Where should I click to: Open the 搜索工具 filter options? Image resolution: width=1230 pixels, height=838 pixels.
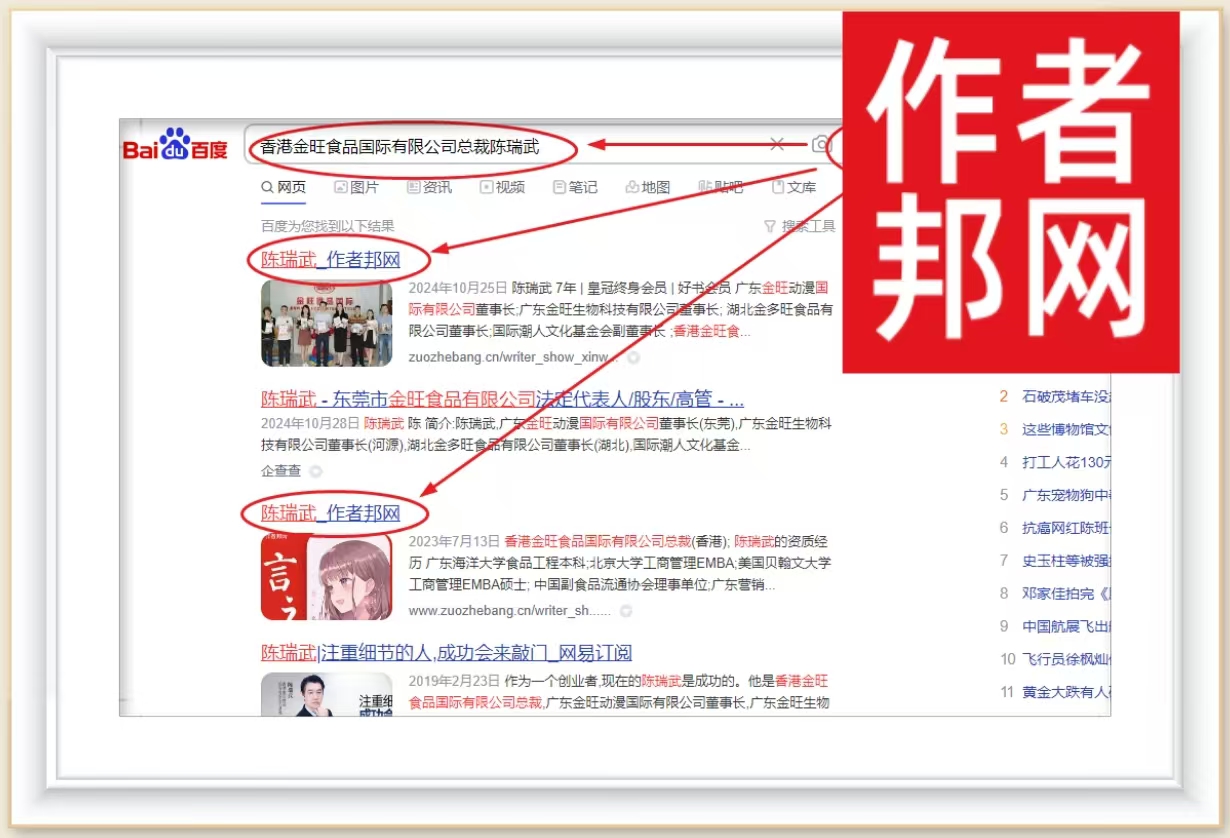tap(800, 226)
